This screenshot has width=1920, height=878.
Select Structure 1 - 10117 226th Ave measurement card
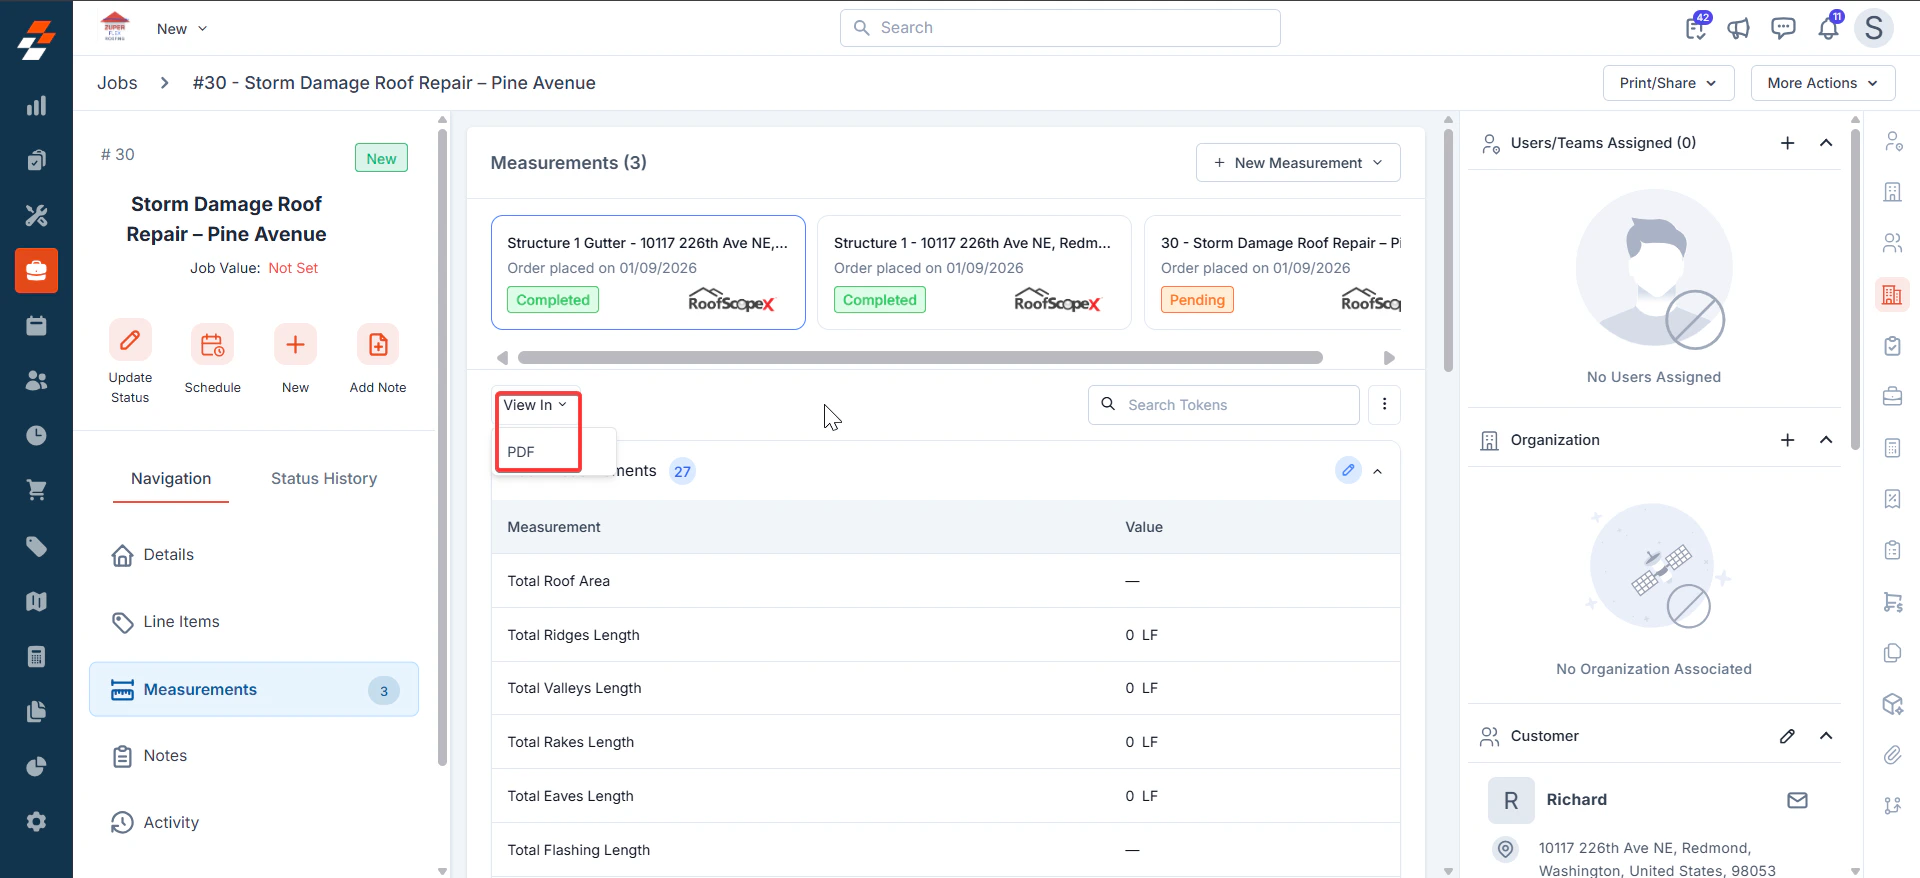click(974, 272)
